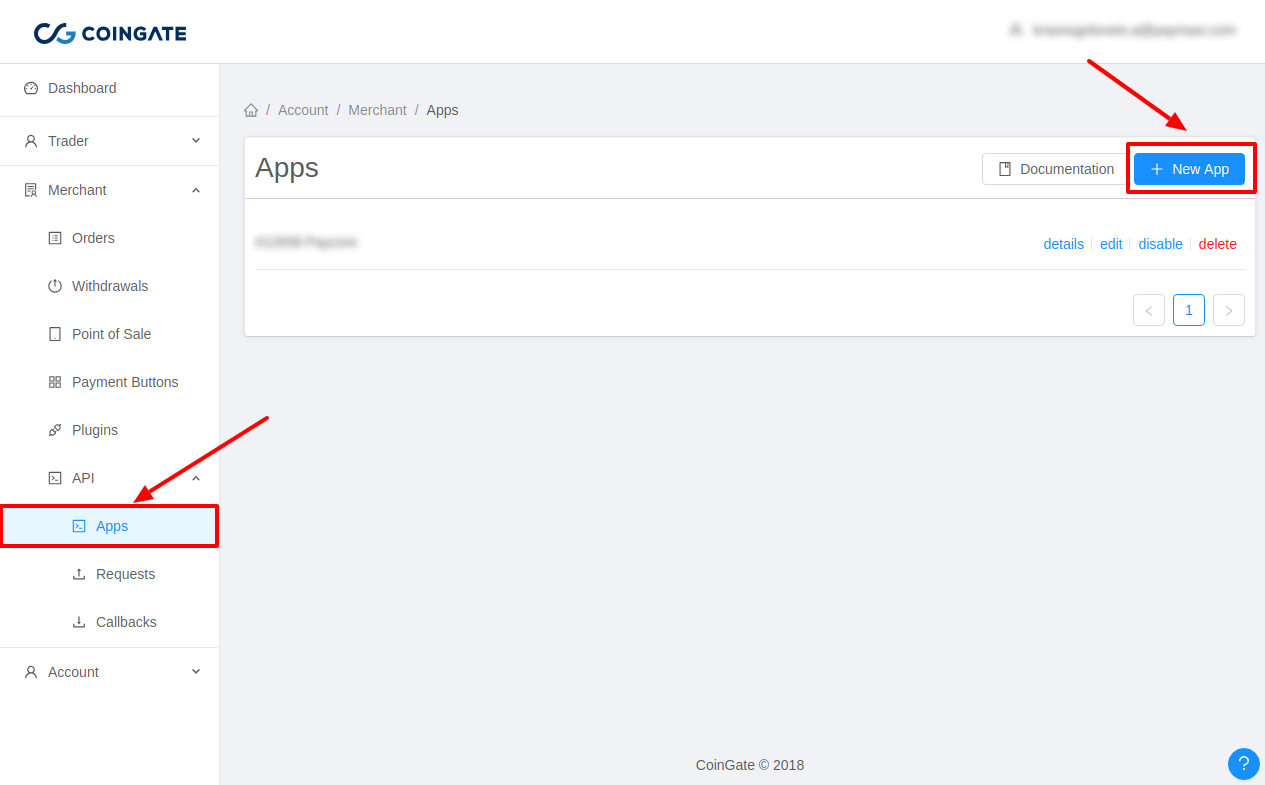Click the Documentation book icon
Image resolution: width=1265 pixels, height=785 pixels.
[1005, 169]
